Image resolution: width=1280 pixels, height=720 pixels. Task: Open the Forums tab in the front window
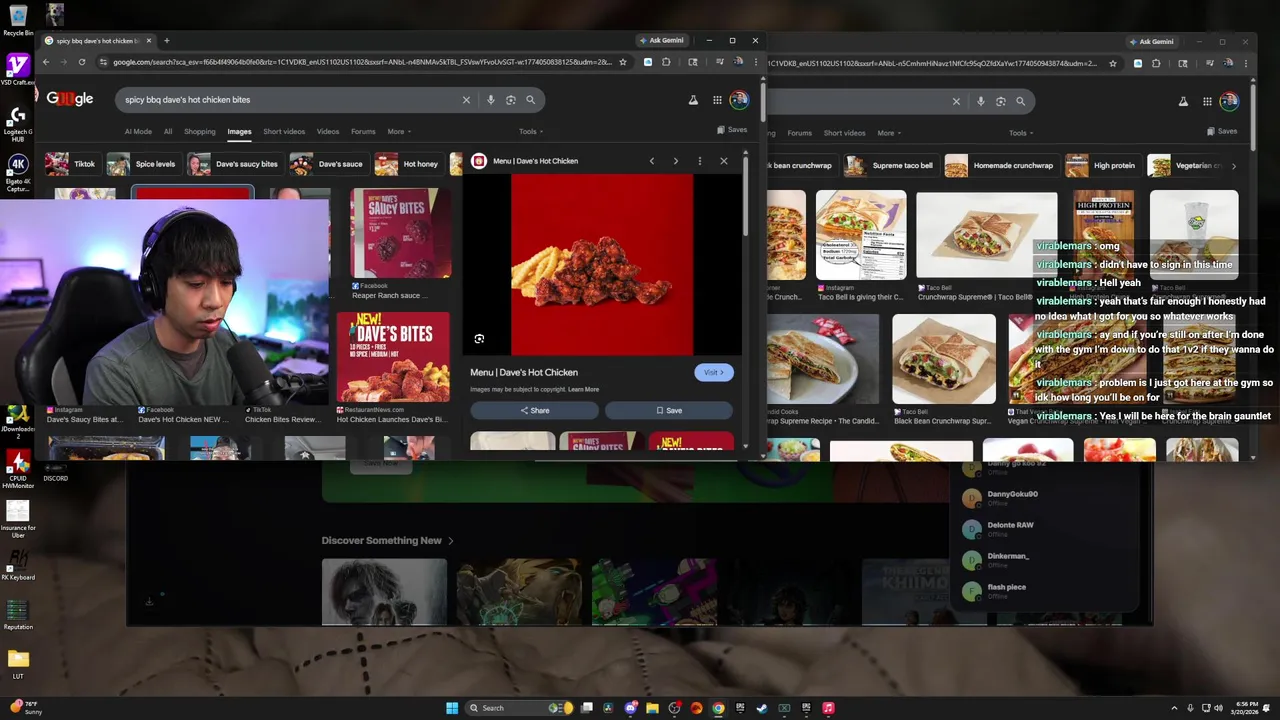(363, 132)
